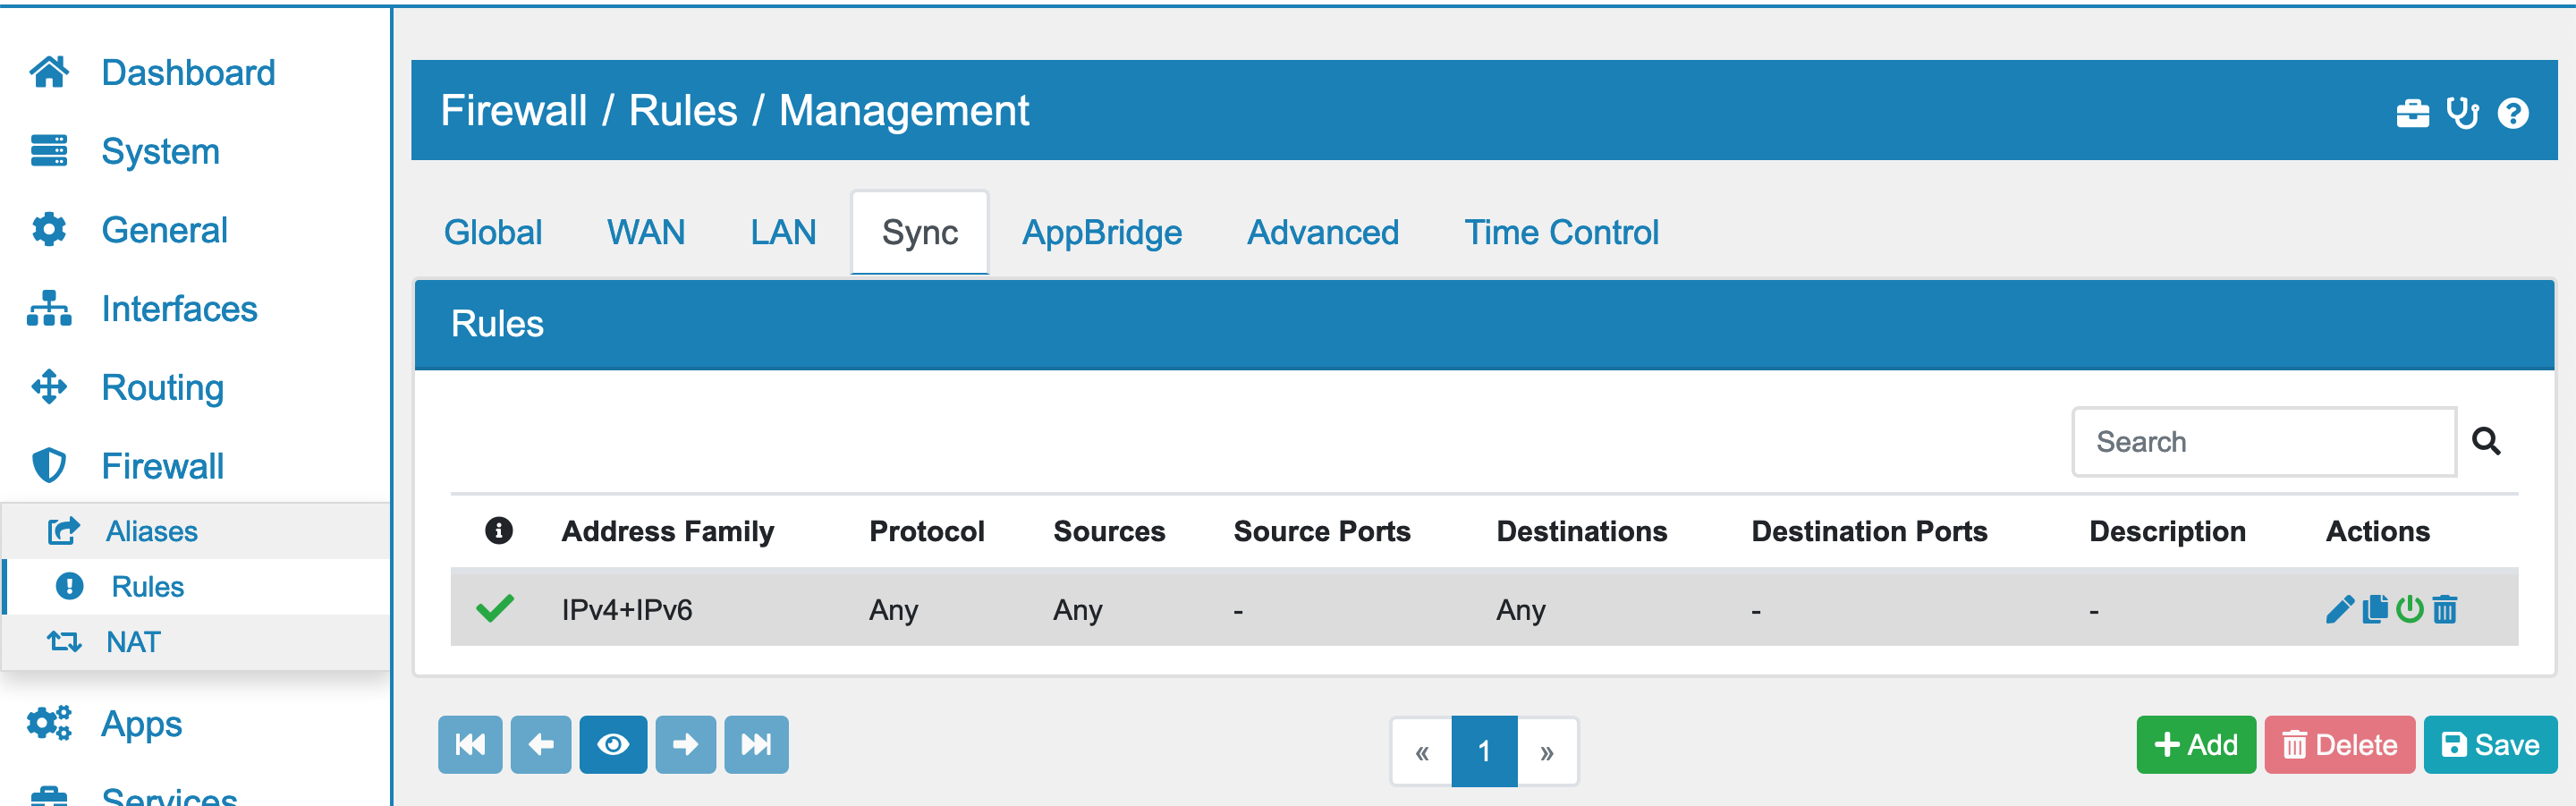The height and width of the screenshot is (806, 2576).
Task: Click the System server icon
Action: coord(49,151)
